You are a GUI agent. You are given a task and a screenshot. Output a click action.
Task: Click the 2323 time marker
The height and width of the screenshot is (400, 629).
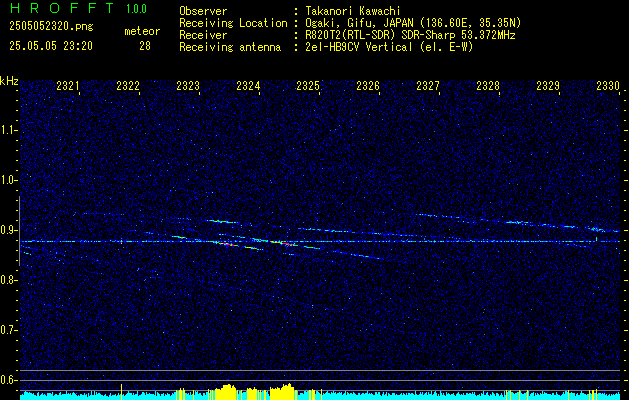[188, 86]
